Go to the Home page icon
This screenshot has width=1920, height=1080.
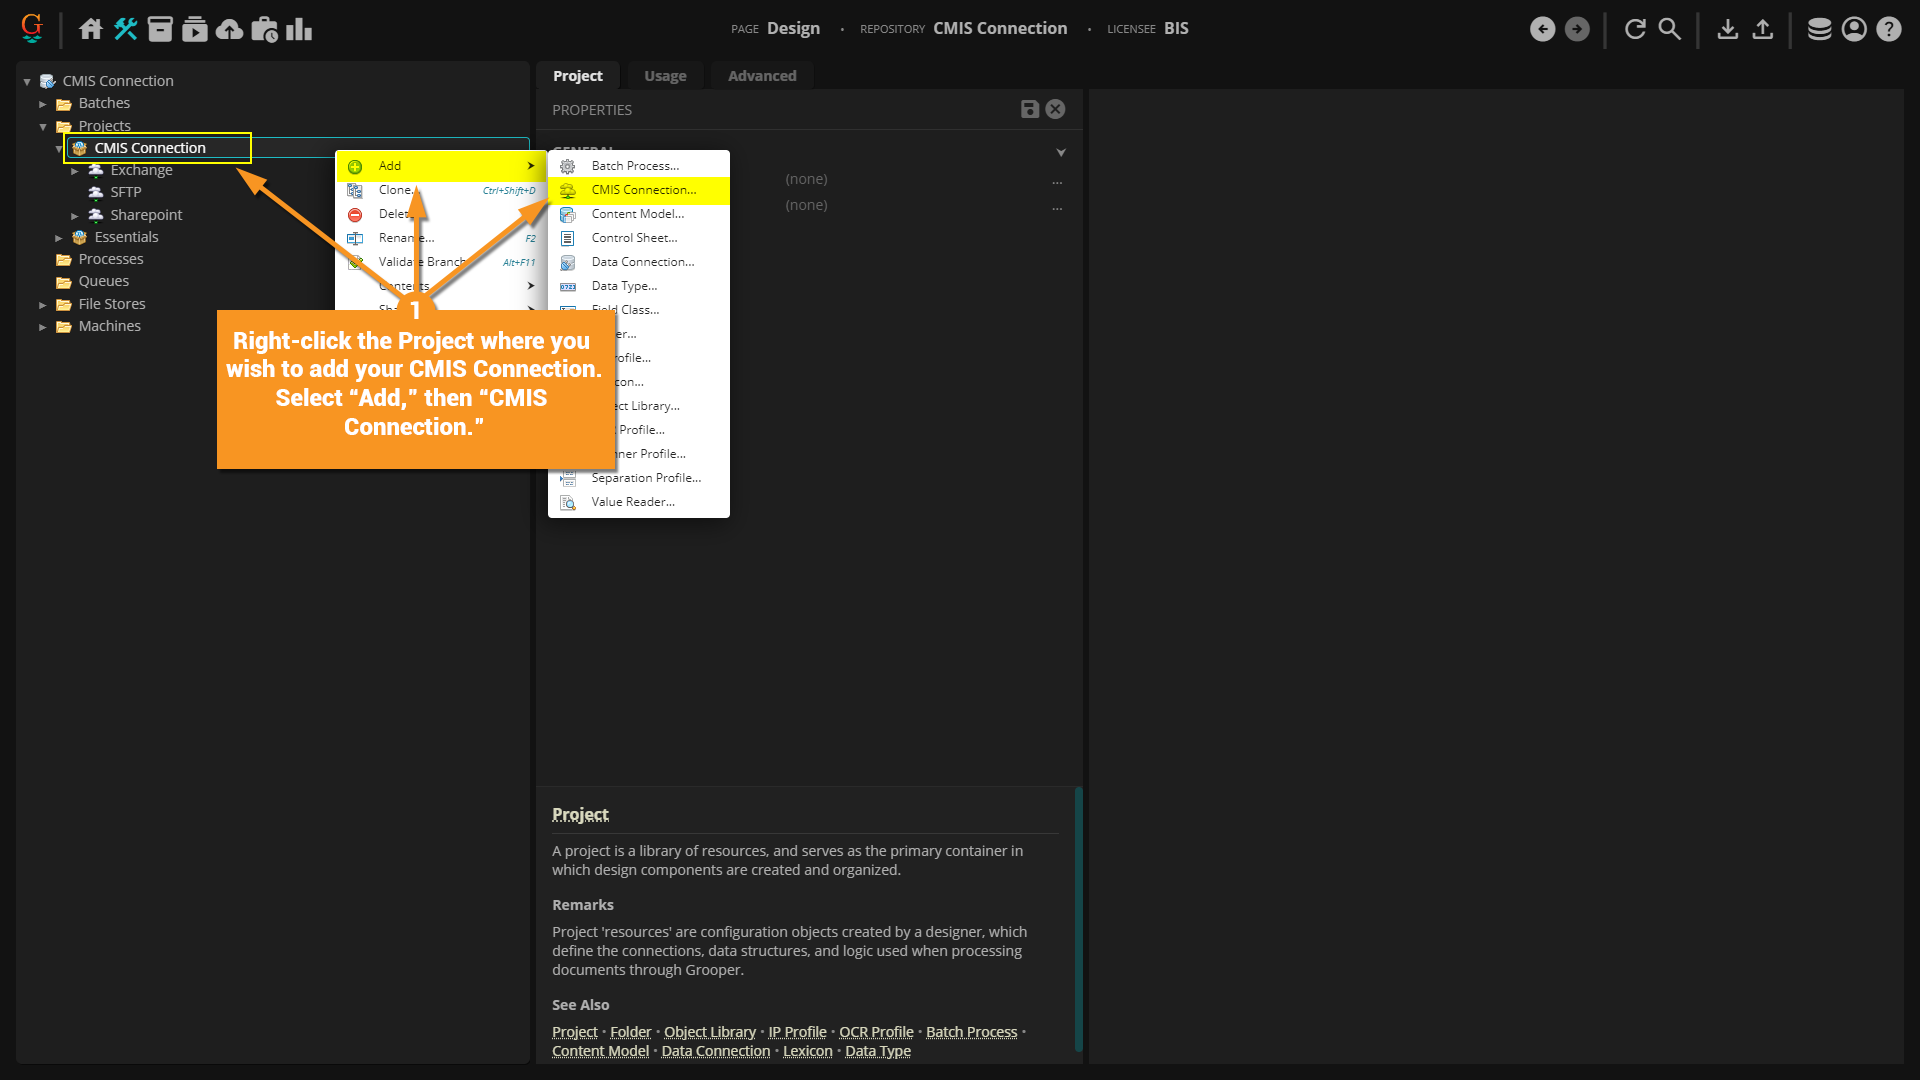pyautogui.click(x=91, y=29)
